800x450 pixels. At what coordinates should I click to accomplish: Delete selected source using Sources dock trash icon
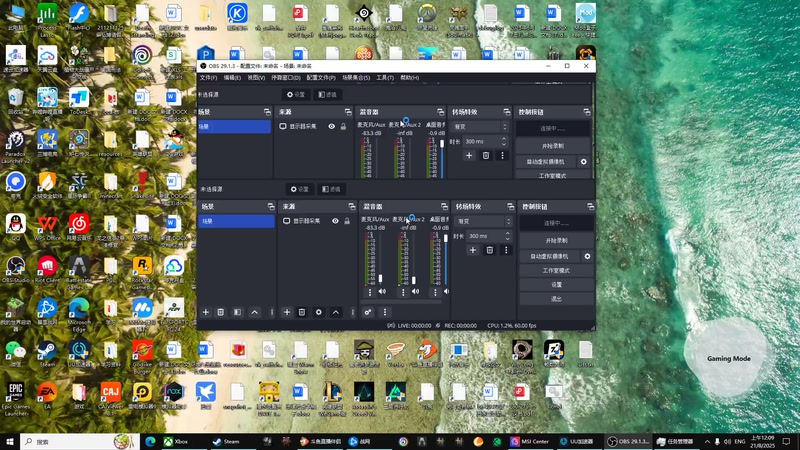point(302,312)
